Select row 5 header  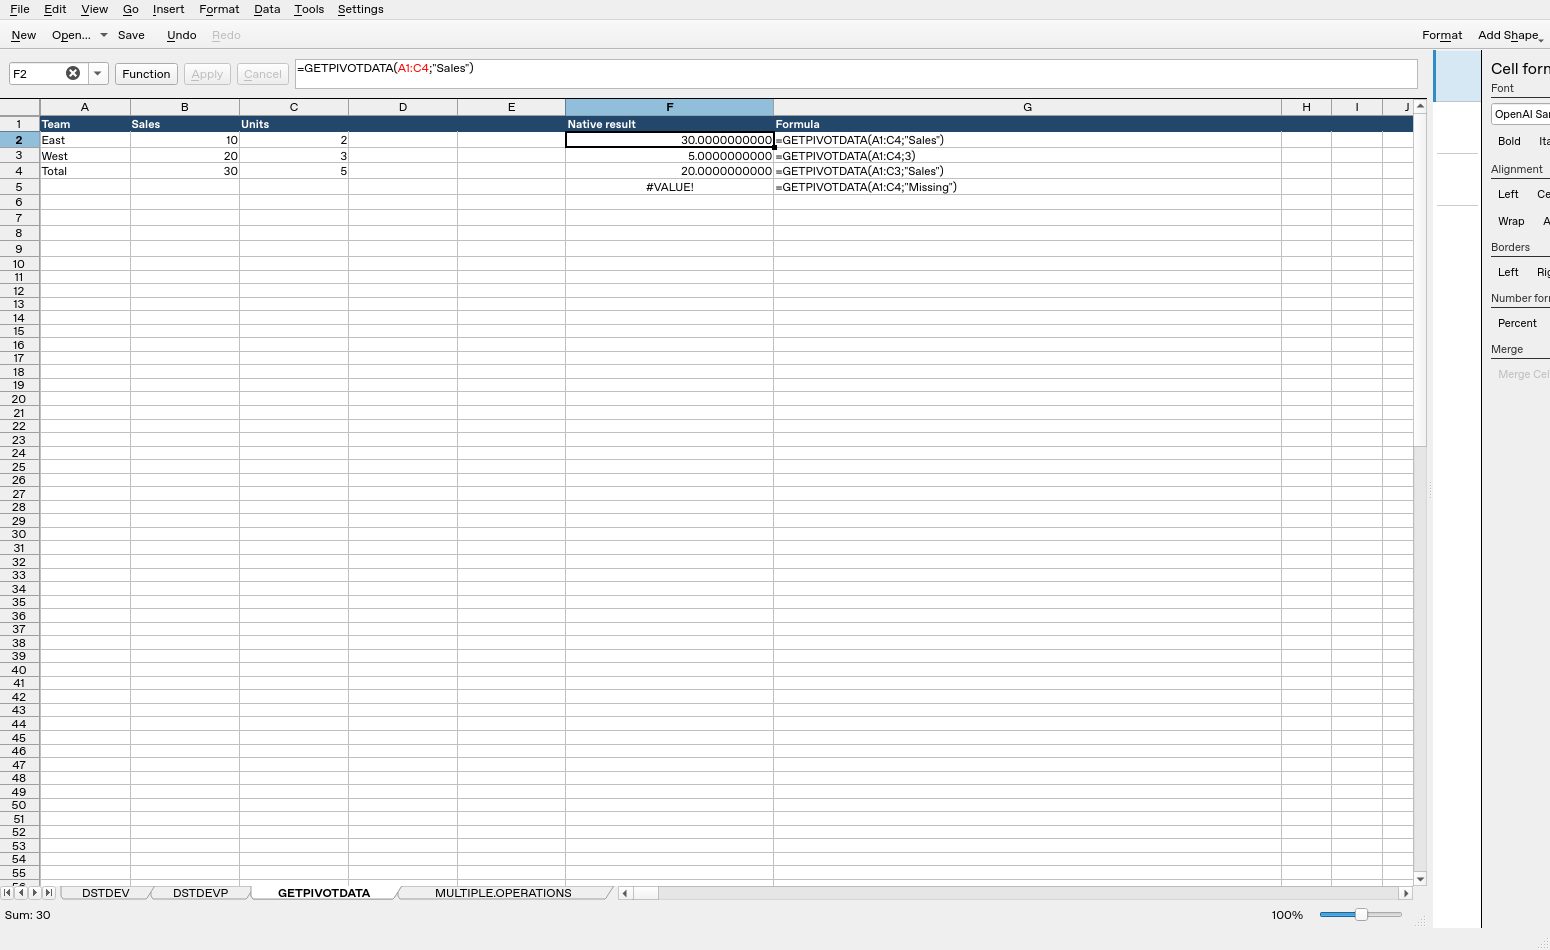point(19,187)
